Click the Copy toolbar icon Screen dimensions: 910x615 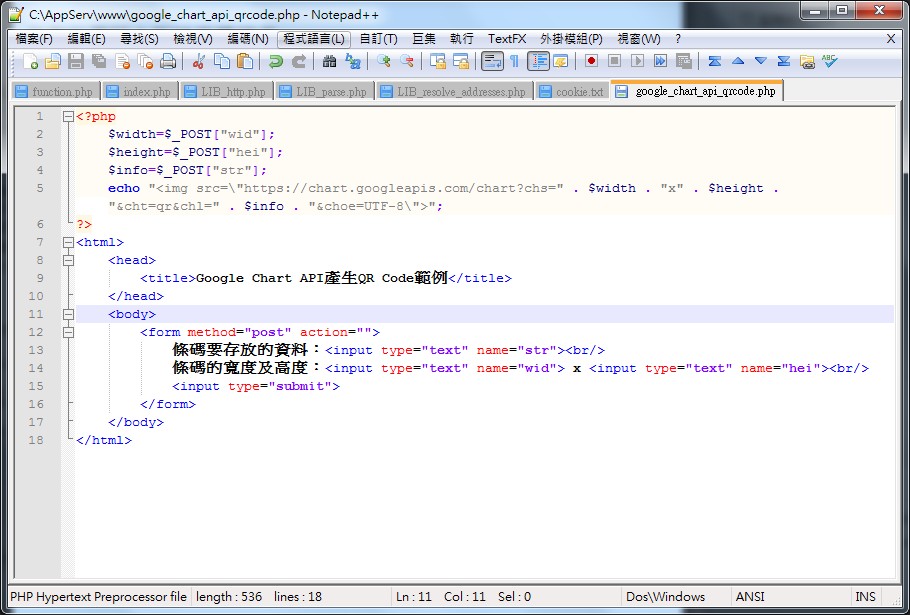coord(222,61)
